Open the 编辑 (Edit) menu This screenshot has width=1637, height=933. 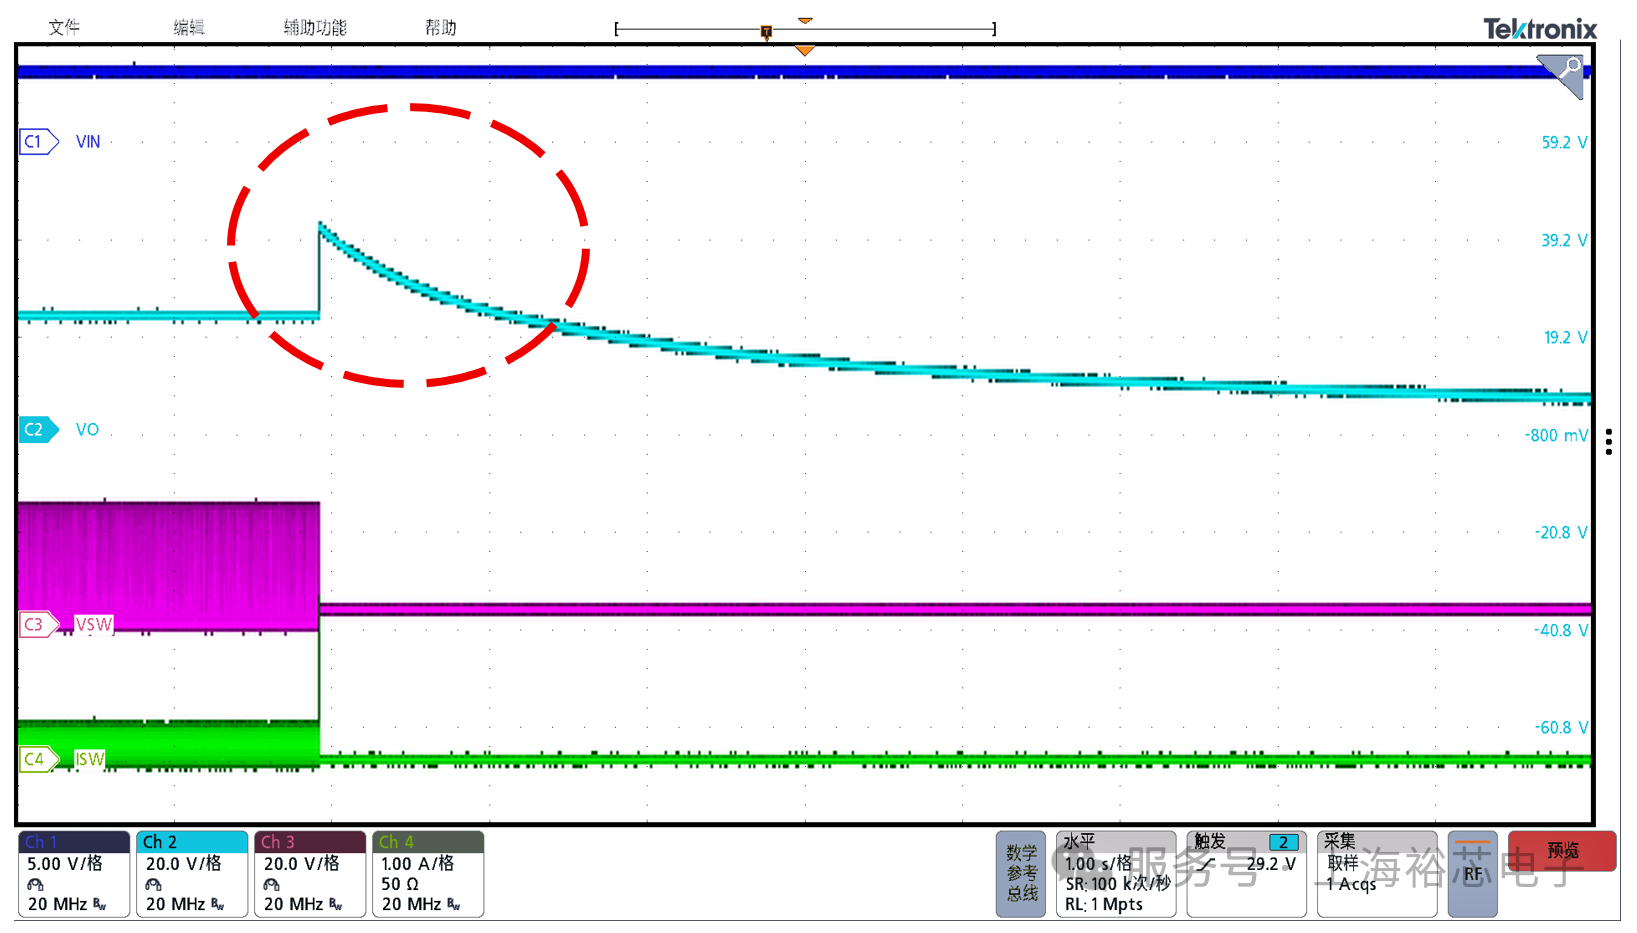pos(189,27)
